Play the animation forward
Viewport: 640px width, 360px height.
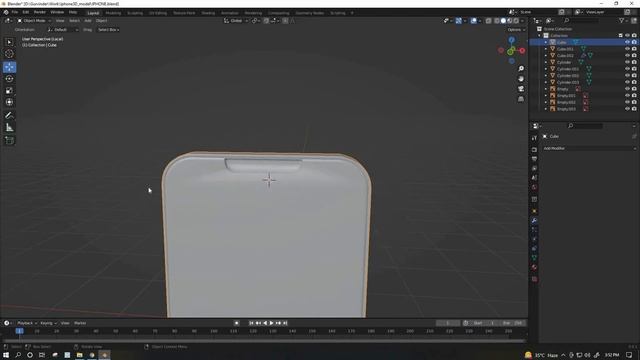click(271, 323)
